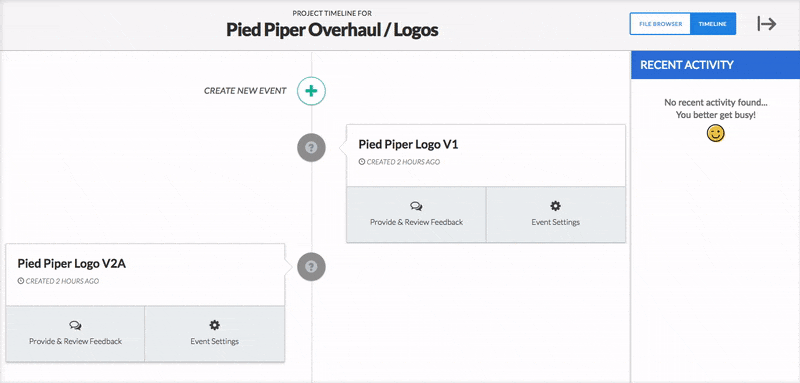Switch to File Browser view
This screenshot has height=383, width=800.
click(660, 24)
